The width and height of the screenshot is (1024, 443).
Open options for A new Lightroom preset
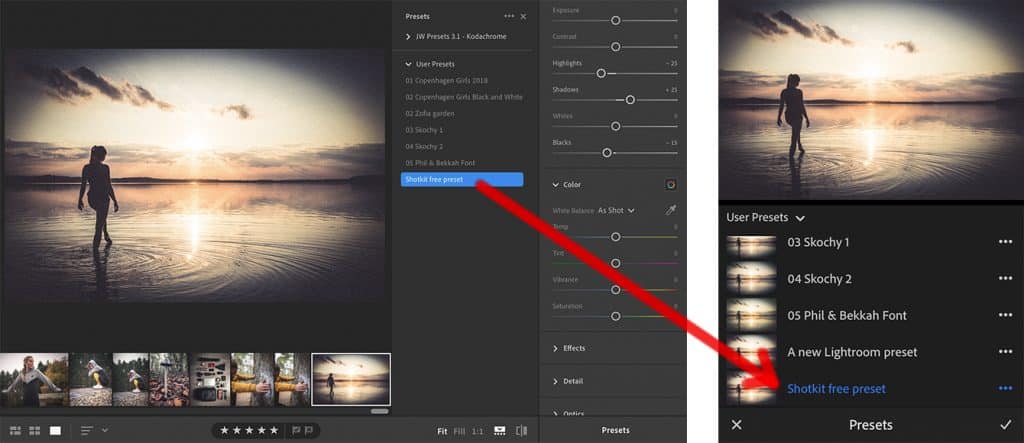1005,352
